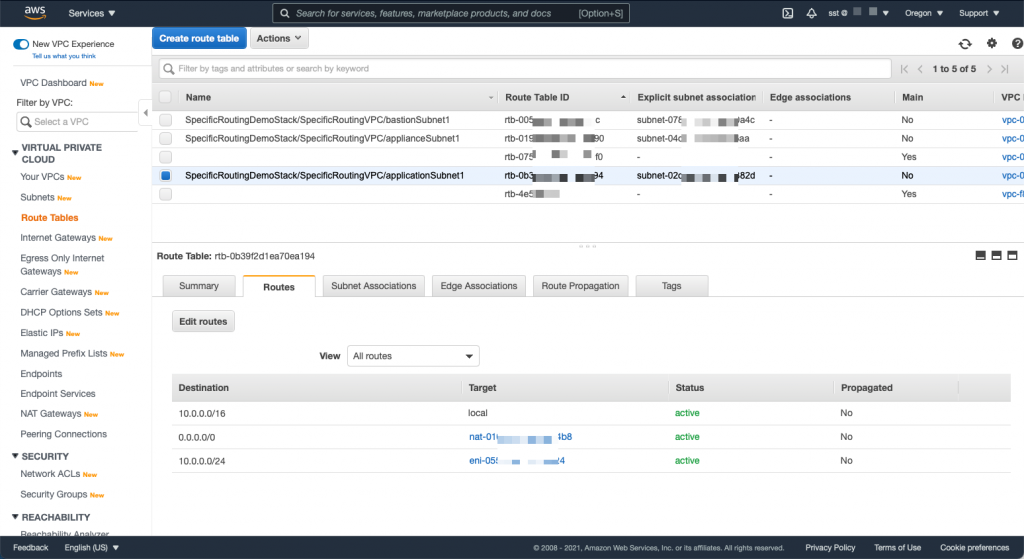Open notifications bell icon

pyautogui.click(x=811, y=13)
